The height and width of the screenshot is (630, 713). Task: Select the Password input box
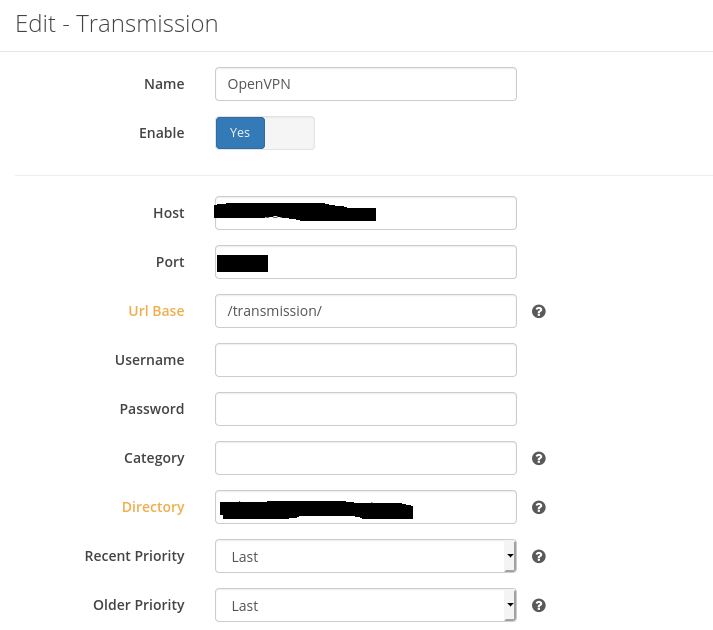pos(365,409)
